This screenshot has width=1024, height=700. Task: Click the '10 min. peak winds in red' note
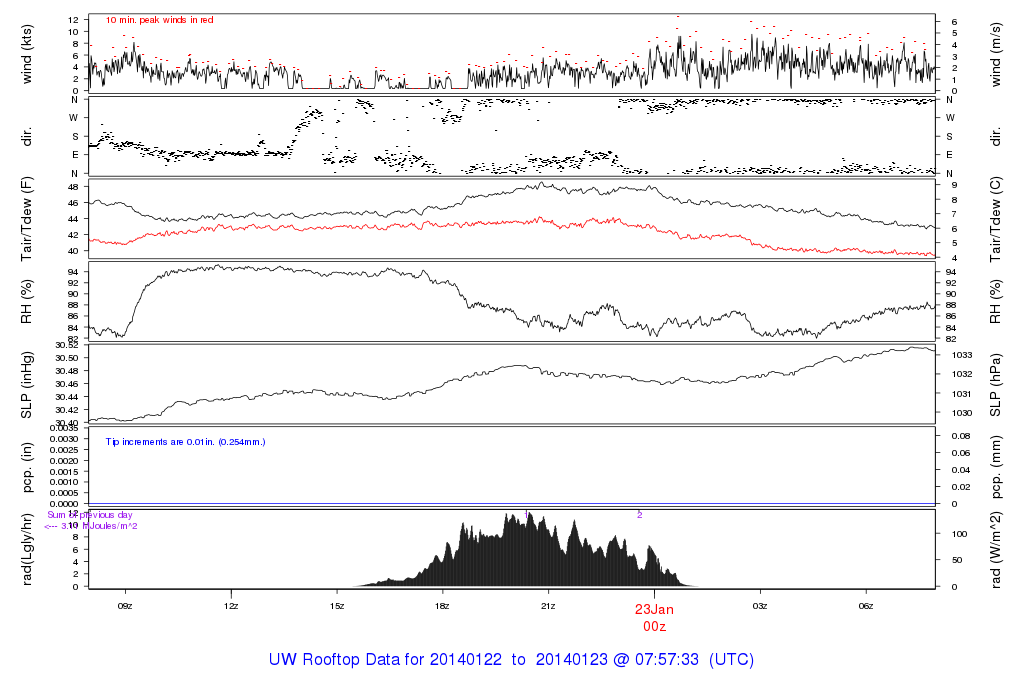pyautogui.click(x=160, y=20)
